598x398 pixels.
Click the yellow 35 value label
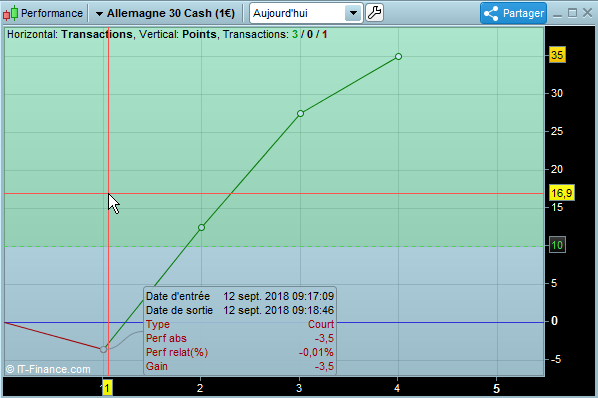tap(557, 55)
